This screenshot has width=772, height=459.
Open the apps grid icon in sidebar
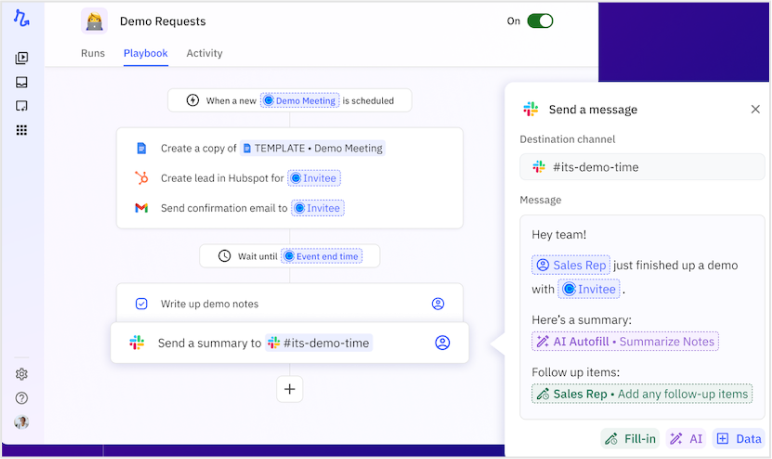pos(21,130)
